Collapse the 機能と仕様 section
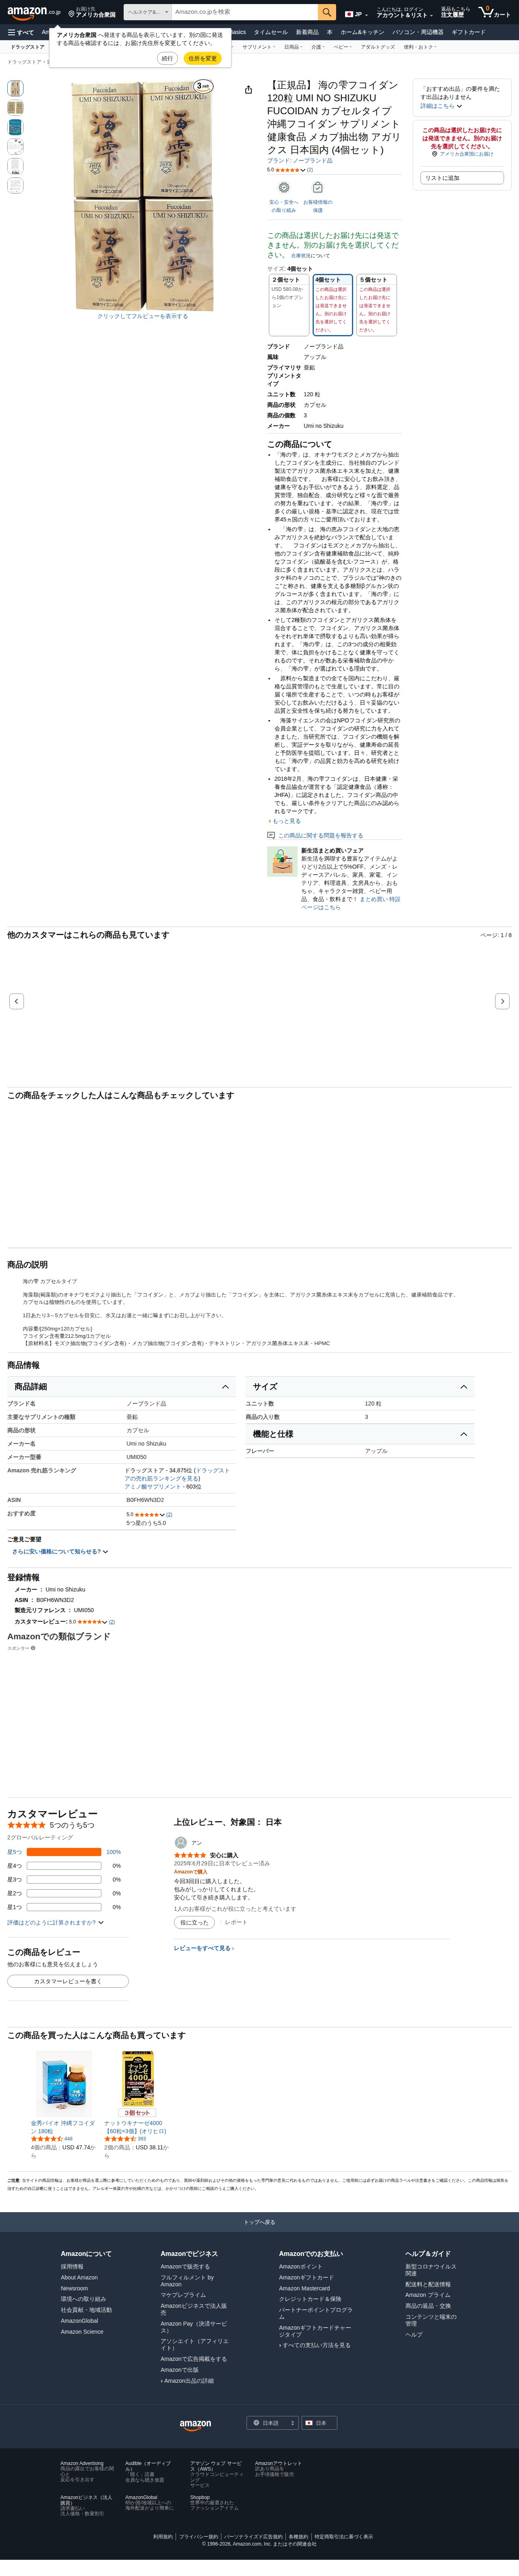This screenshot has width=519, height=2576. coord(360,1434)
